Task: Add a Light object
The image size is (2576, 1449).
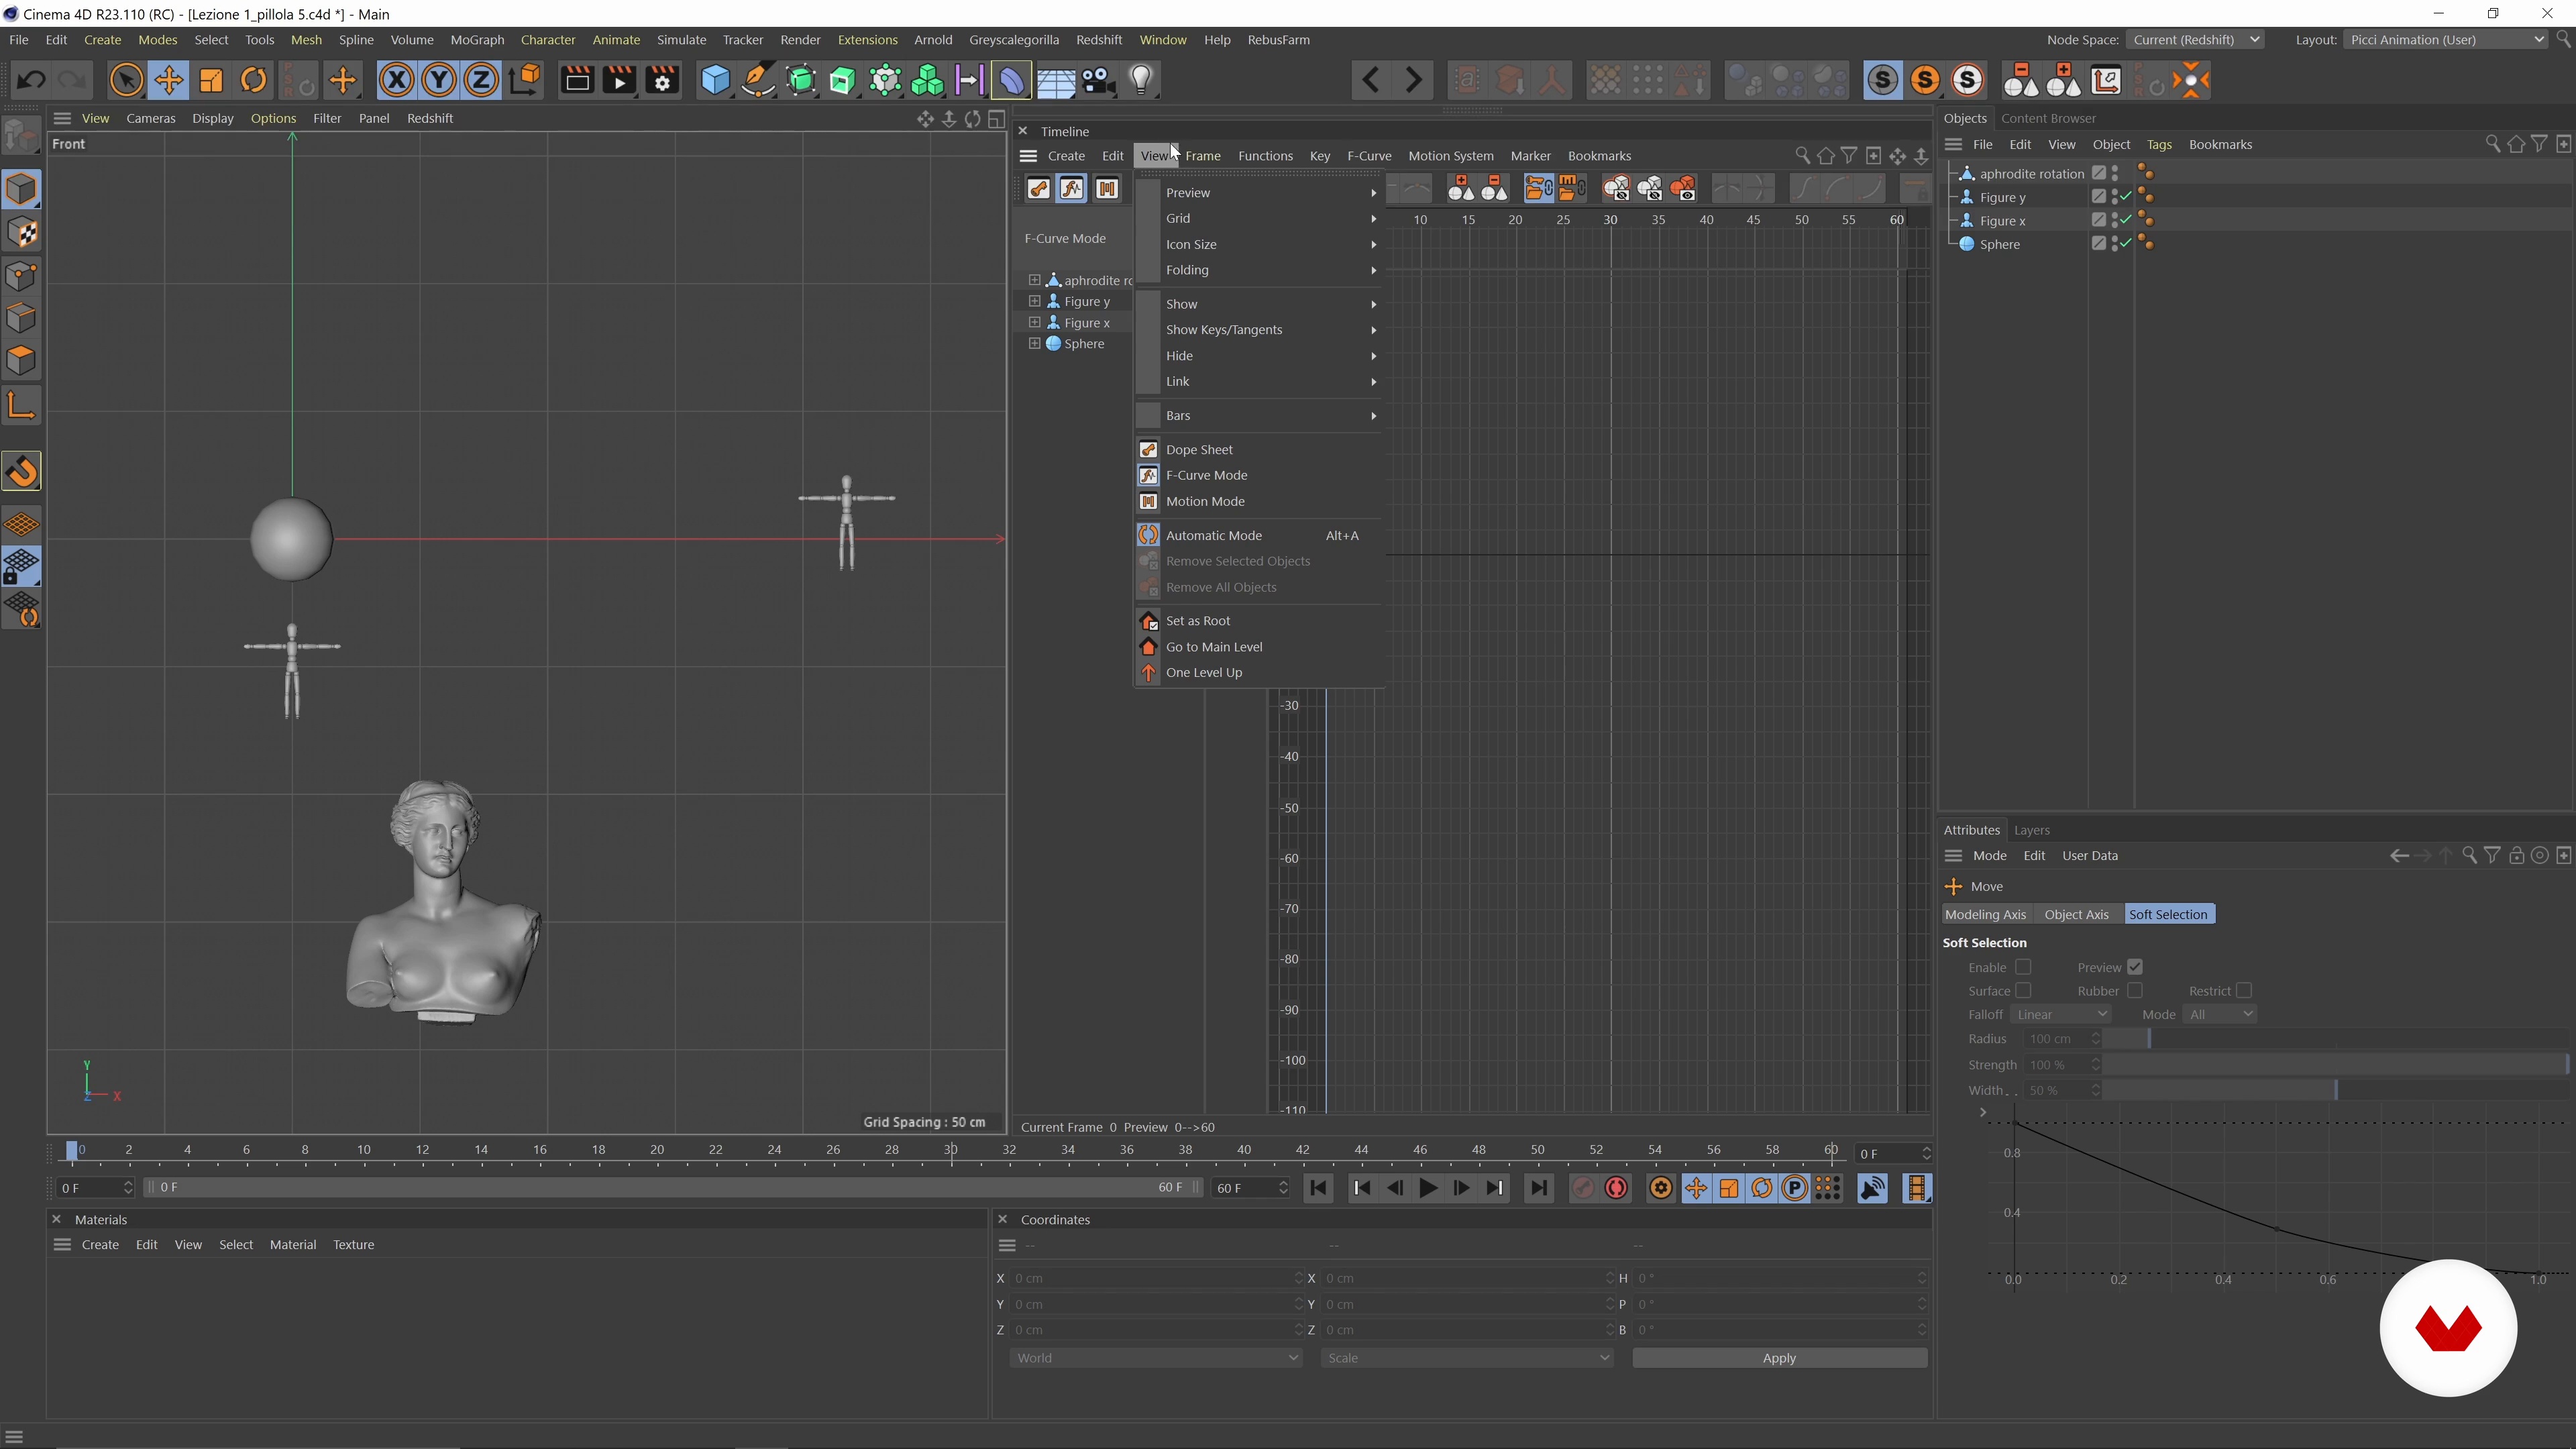Action: click(x=1141, y=80)
